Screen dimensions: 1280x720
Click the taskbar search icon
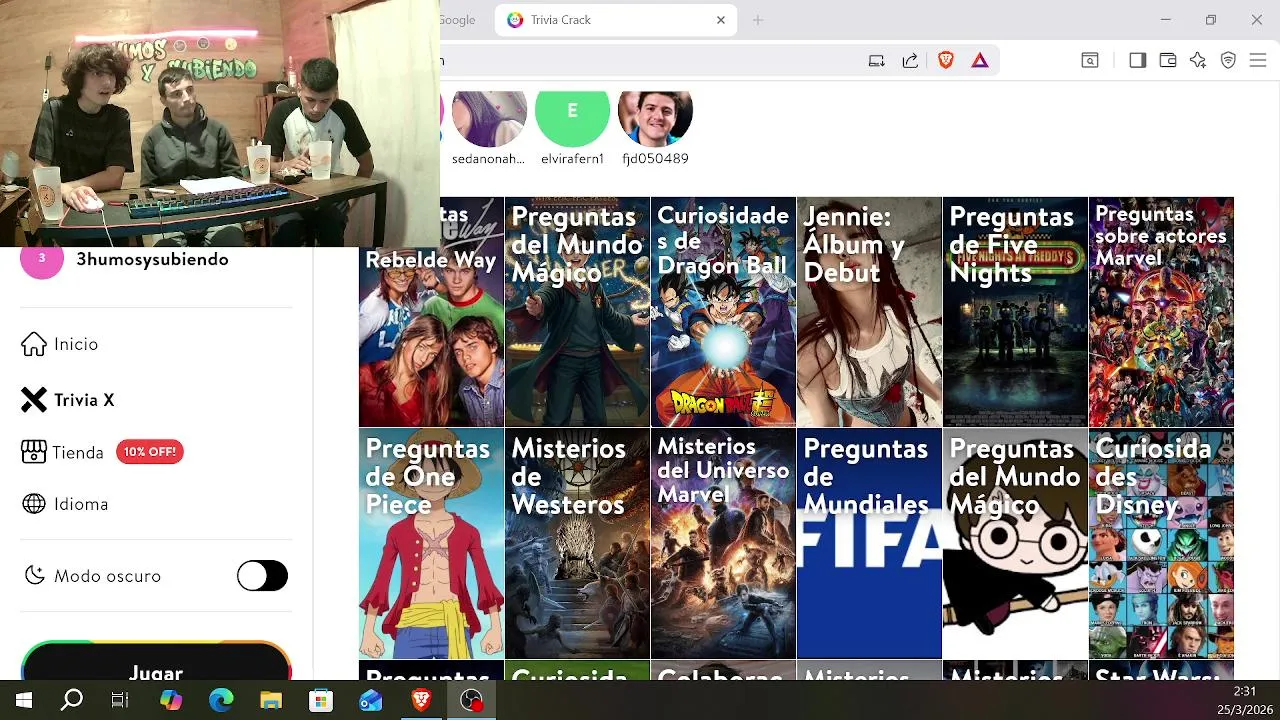(x=72, y=700)
